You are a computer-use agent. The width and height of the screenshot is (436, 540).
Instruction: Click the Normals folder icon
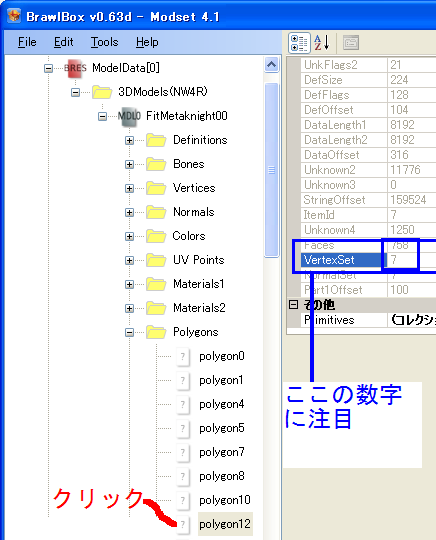[156, 212]
